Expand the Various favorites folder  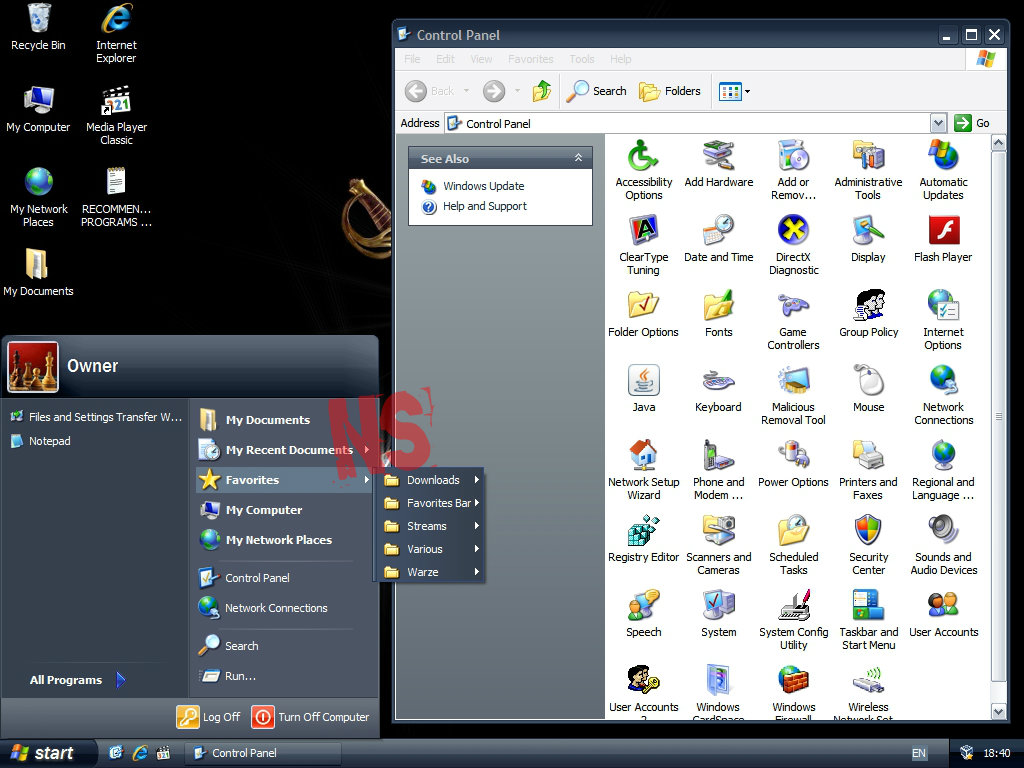(432, 549)
